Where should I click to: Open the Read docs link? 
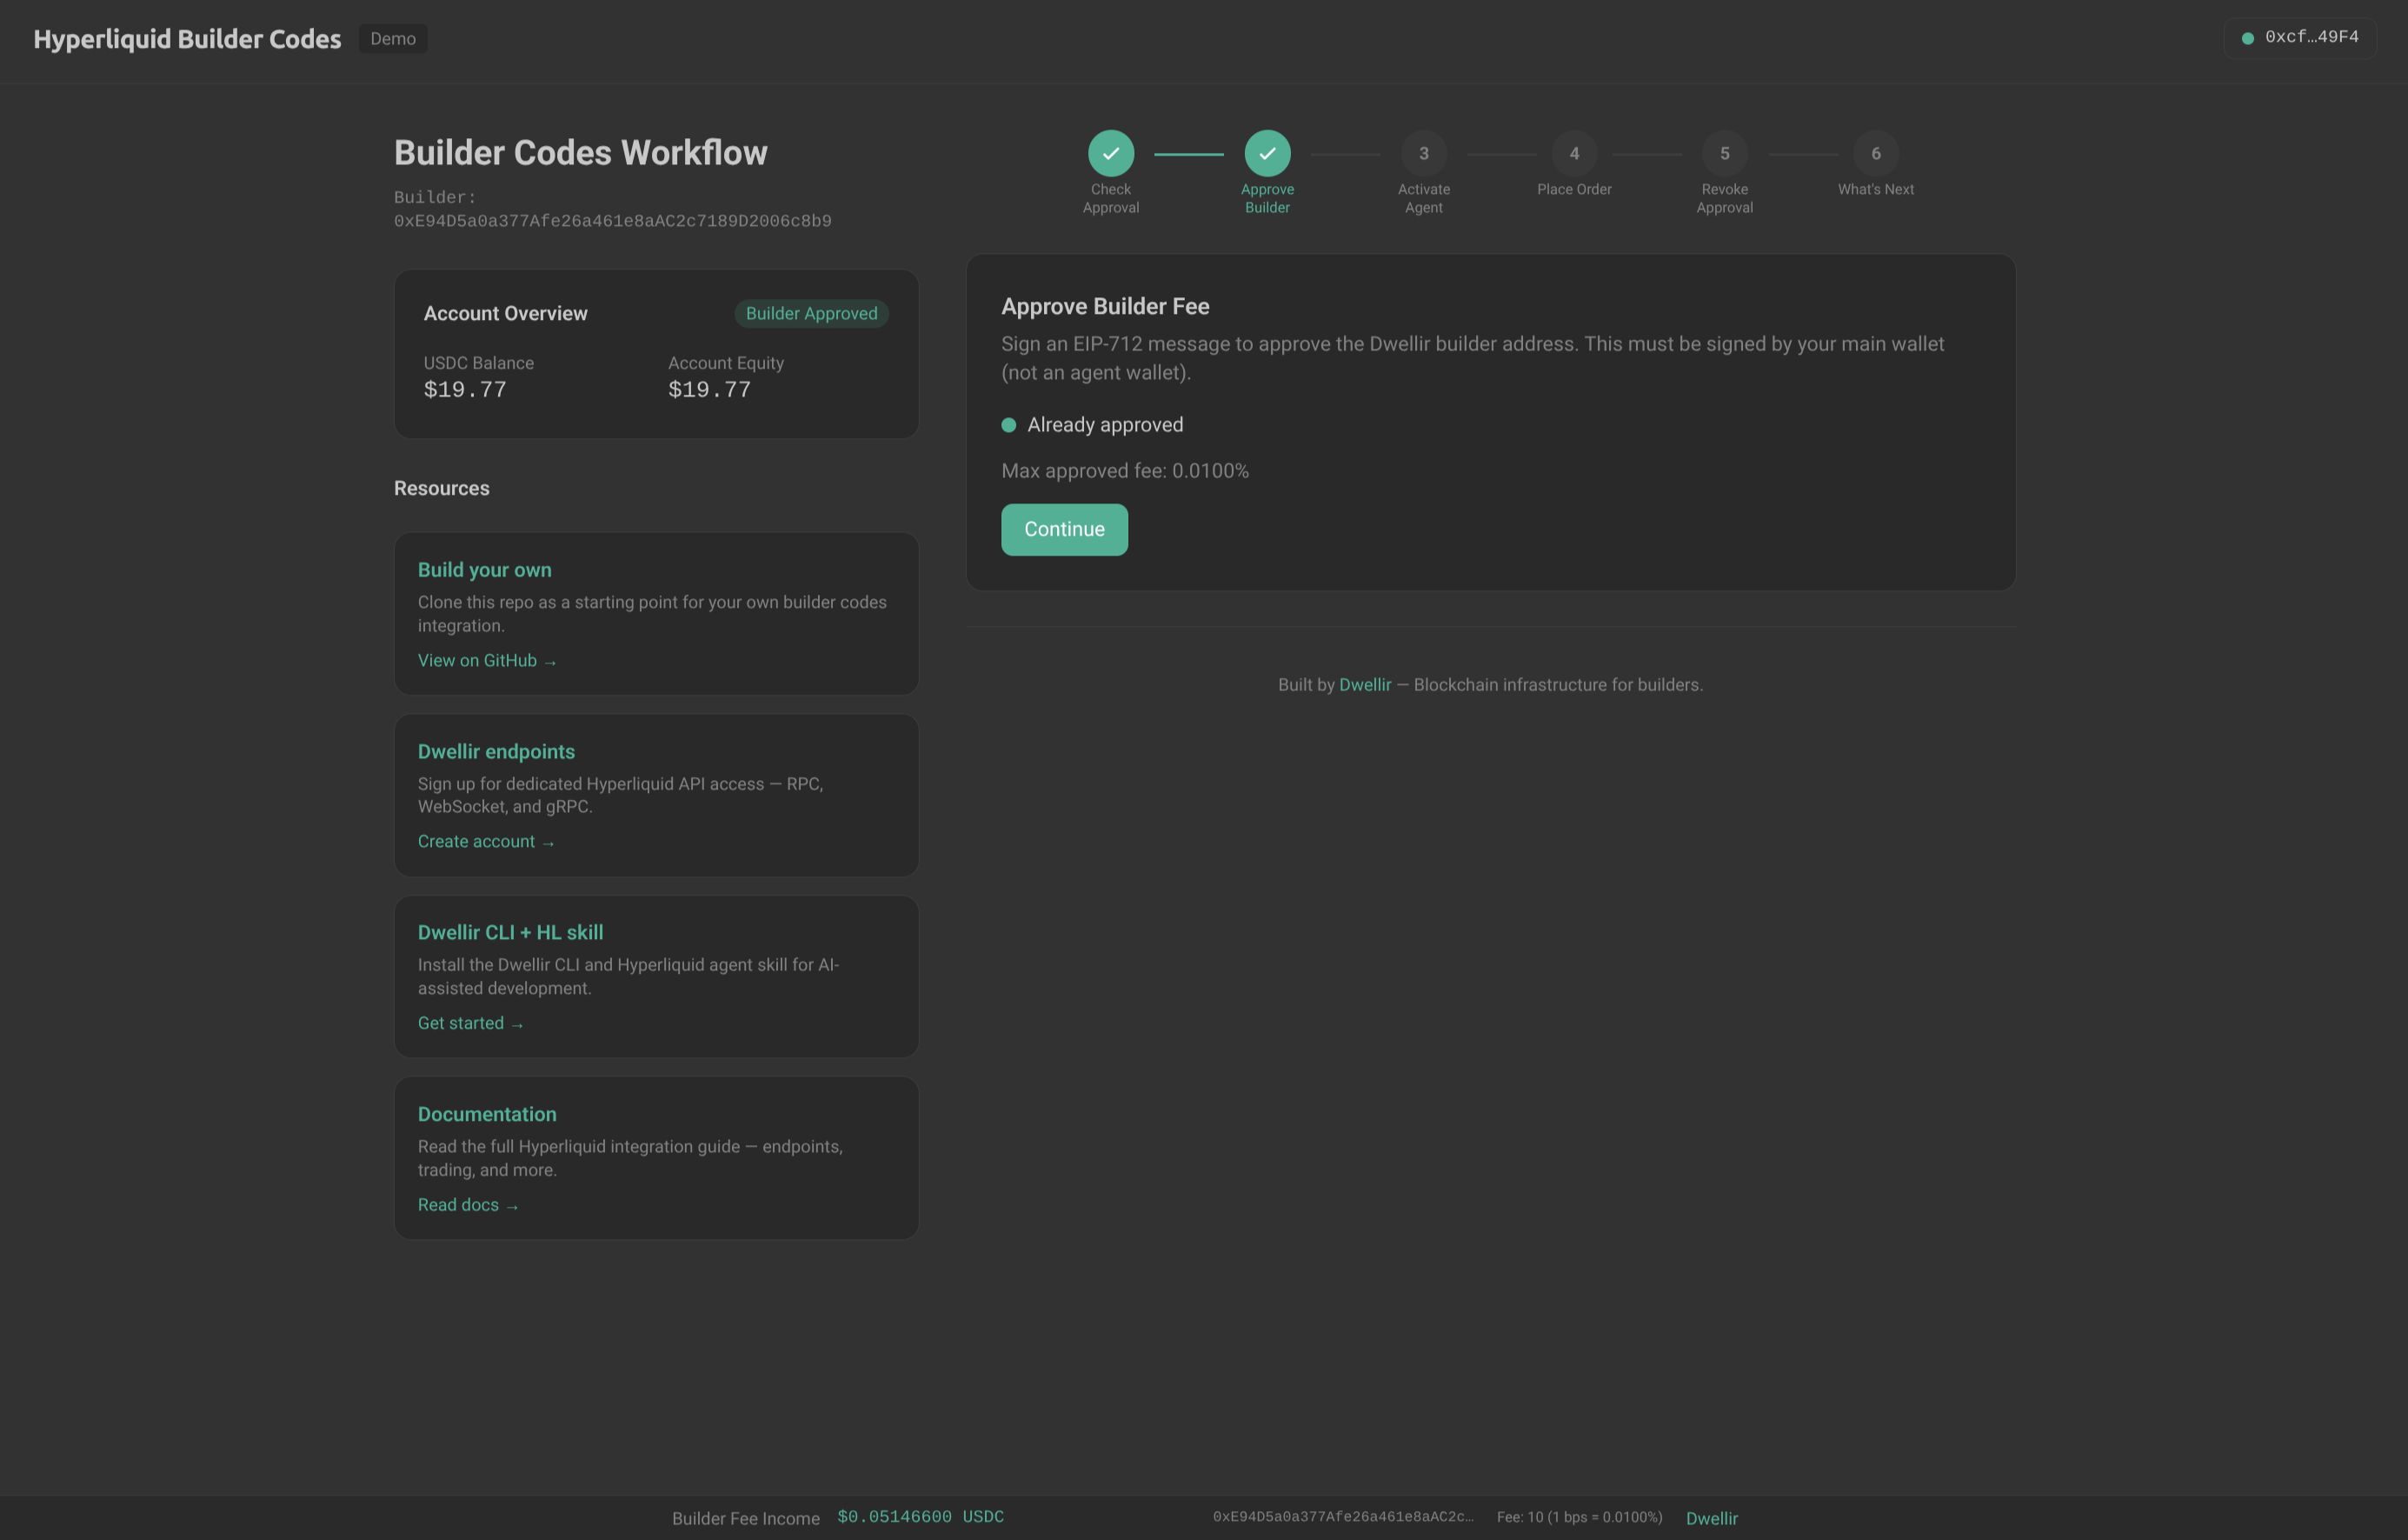468,1204
